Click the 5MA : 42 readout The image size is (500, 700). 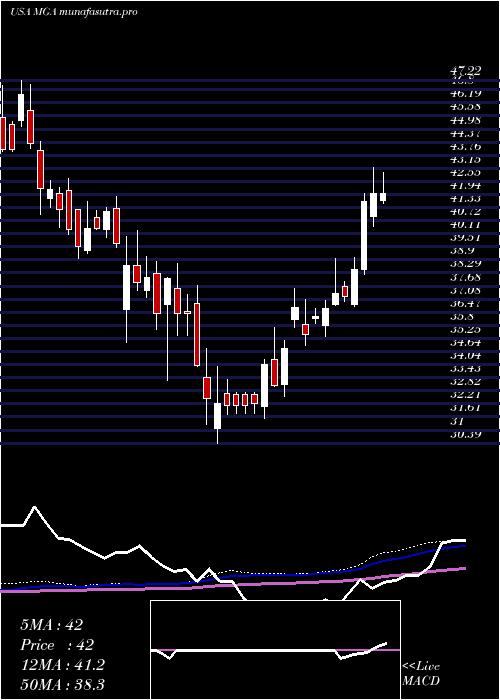point(51,625)
